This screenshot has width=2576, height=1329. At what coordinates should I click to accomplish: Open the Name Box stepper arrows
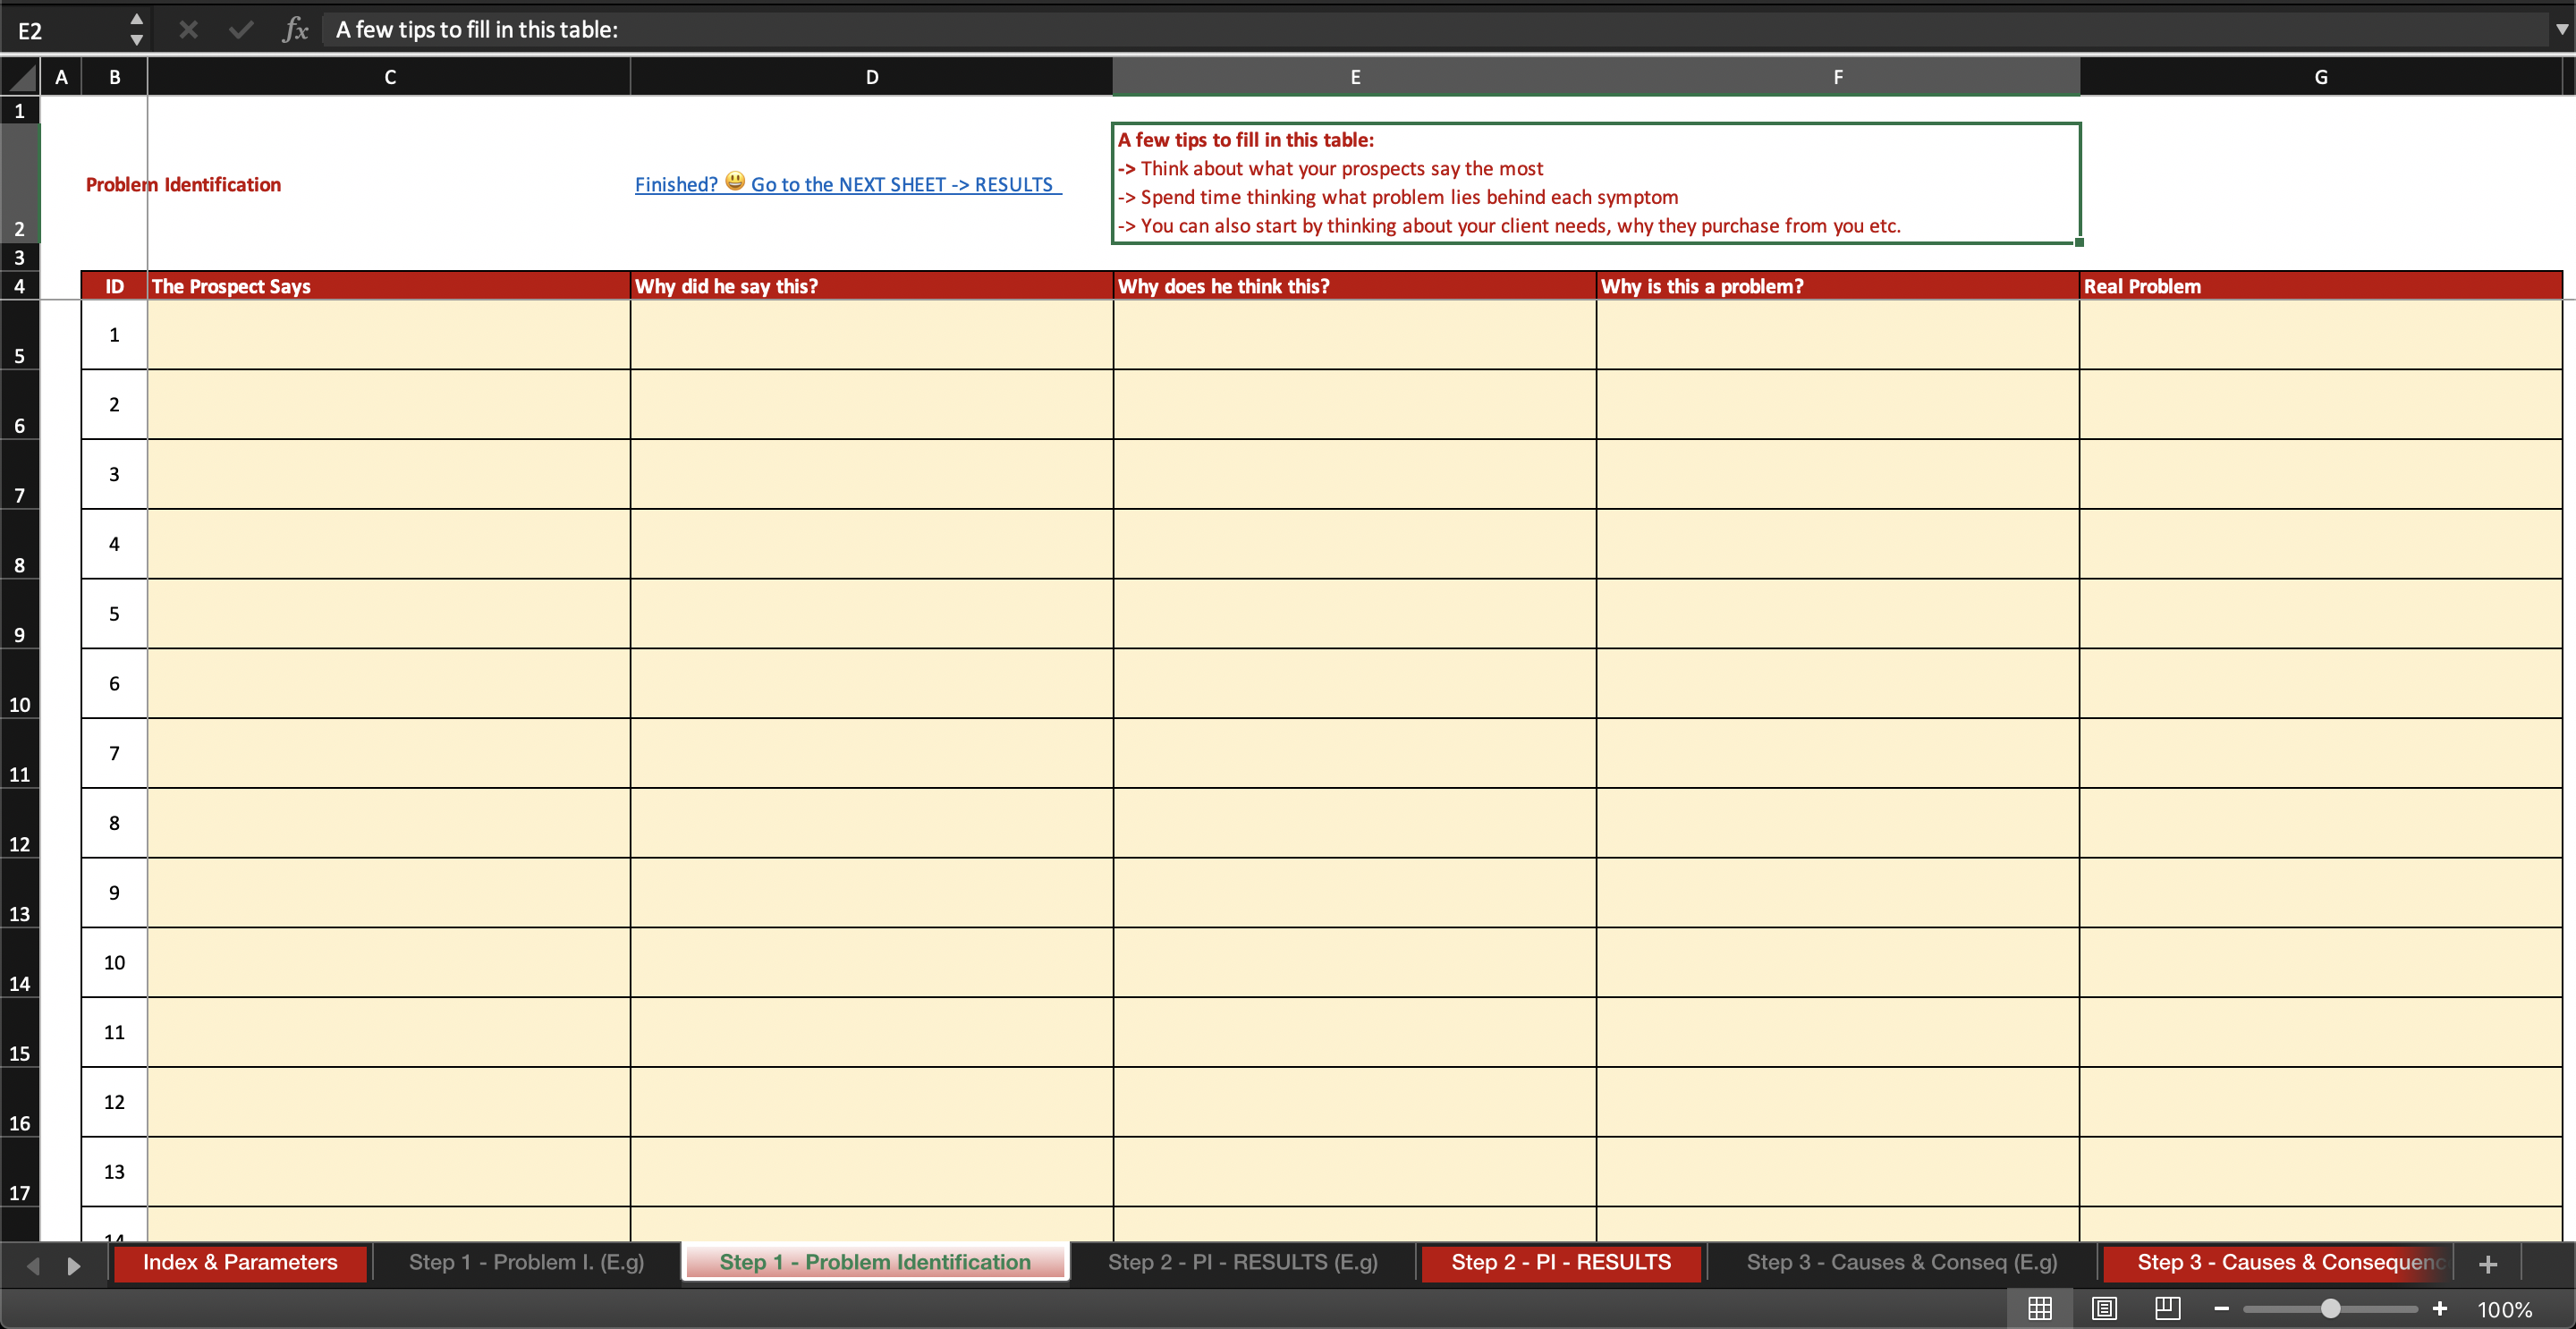point(137,29)
